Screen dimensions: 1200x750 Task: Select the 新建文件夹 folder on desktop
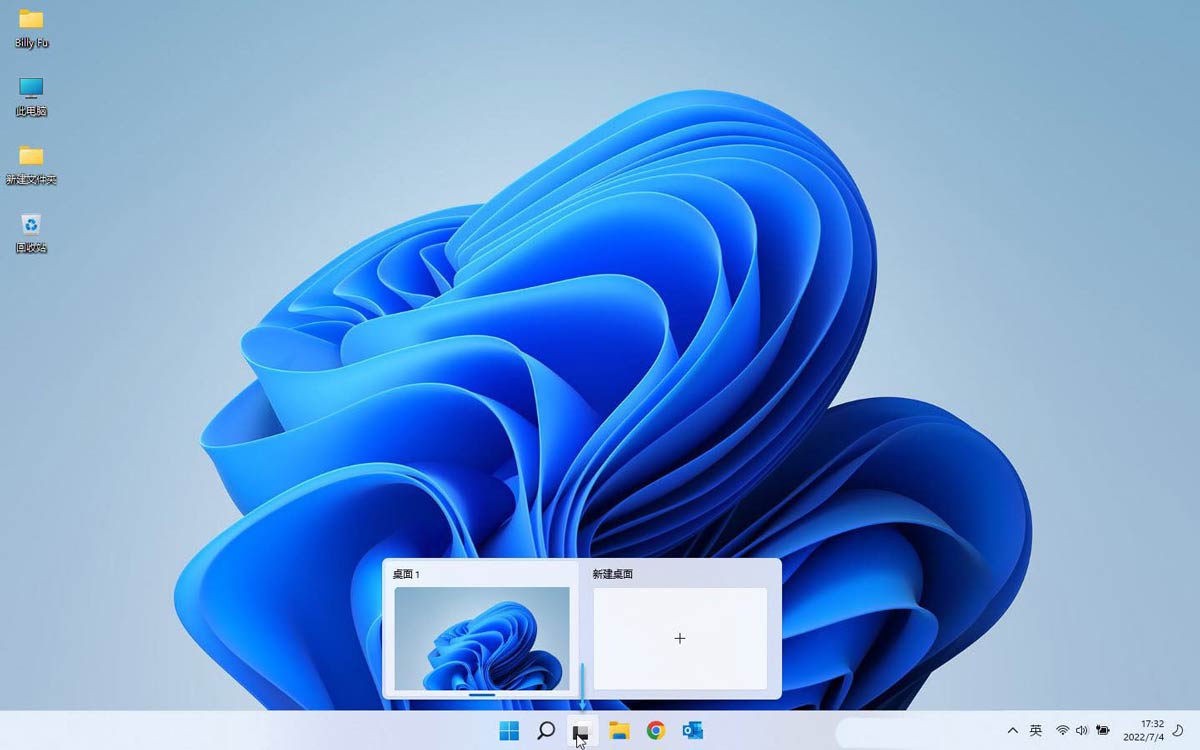(x=31, y=156)
